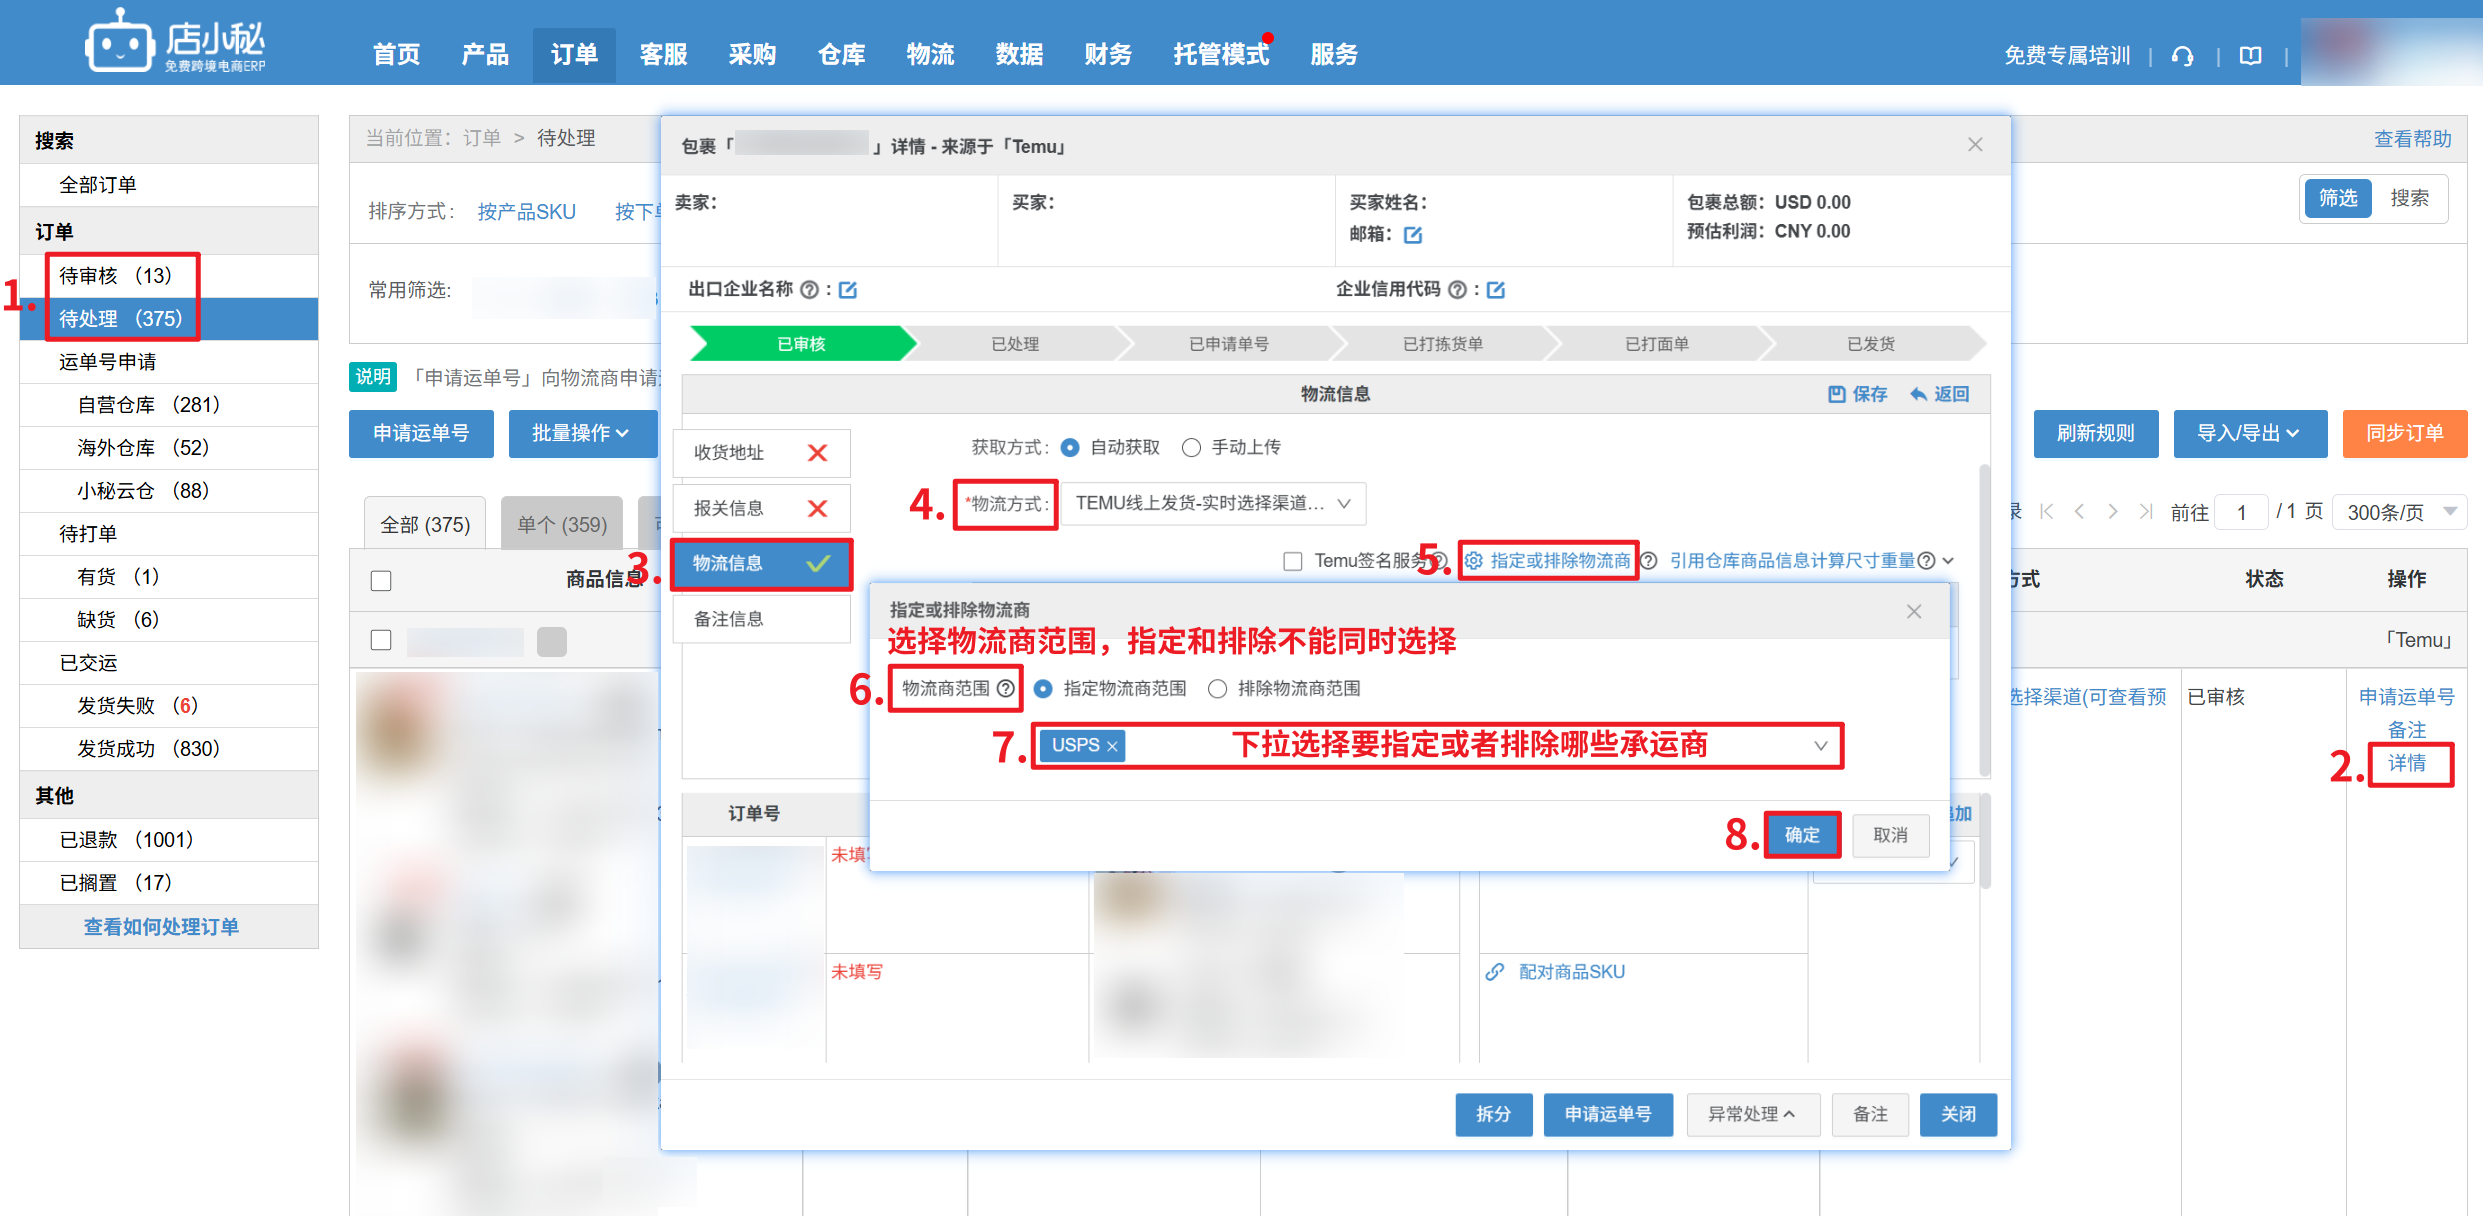Open the help book icon in header

click(x=2250, y=56)
